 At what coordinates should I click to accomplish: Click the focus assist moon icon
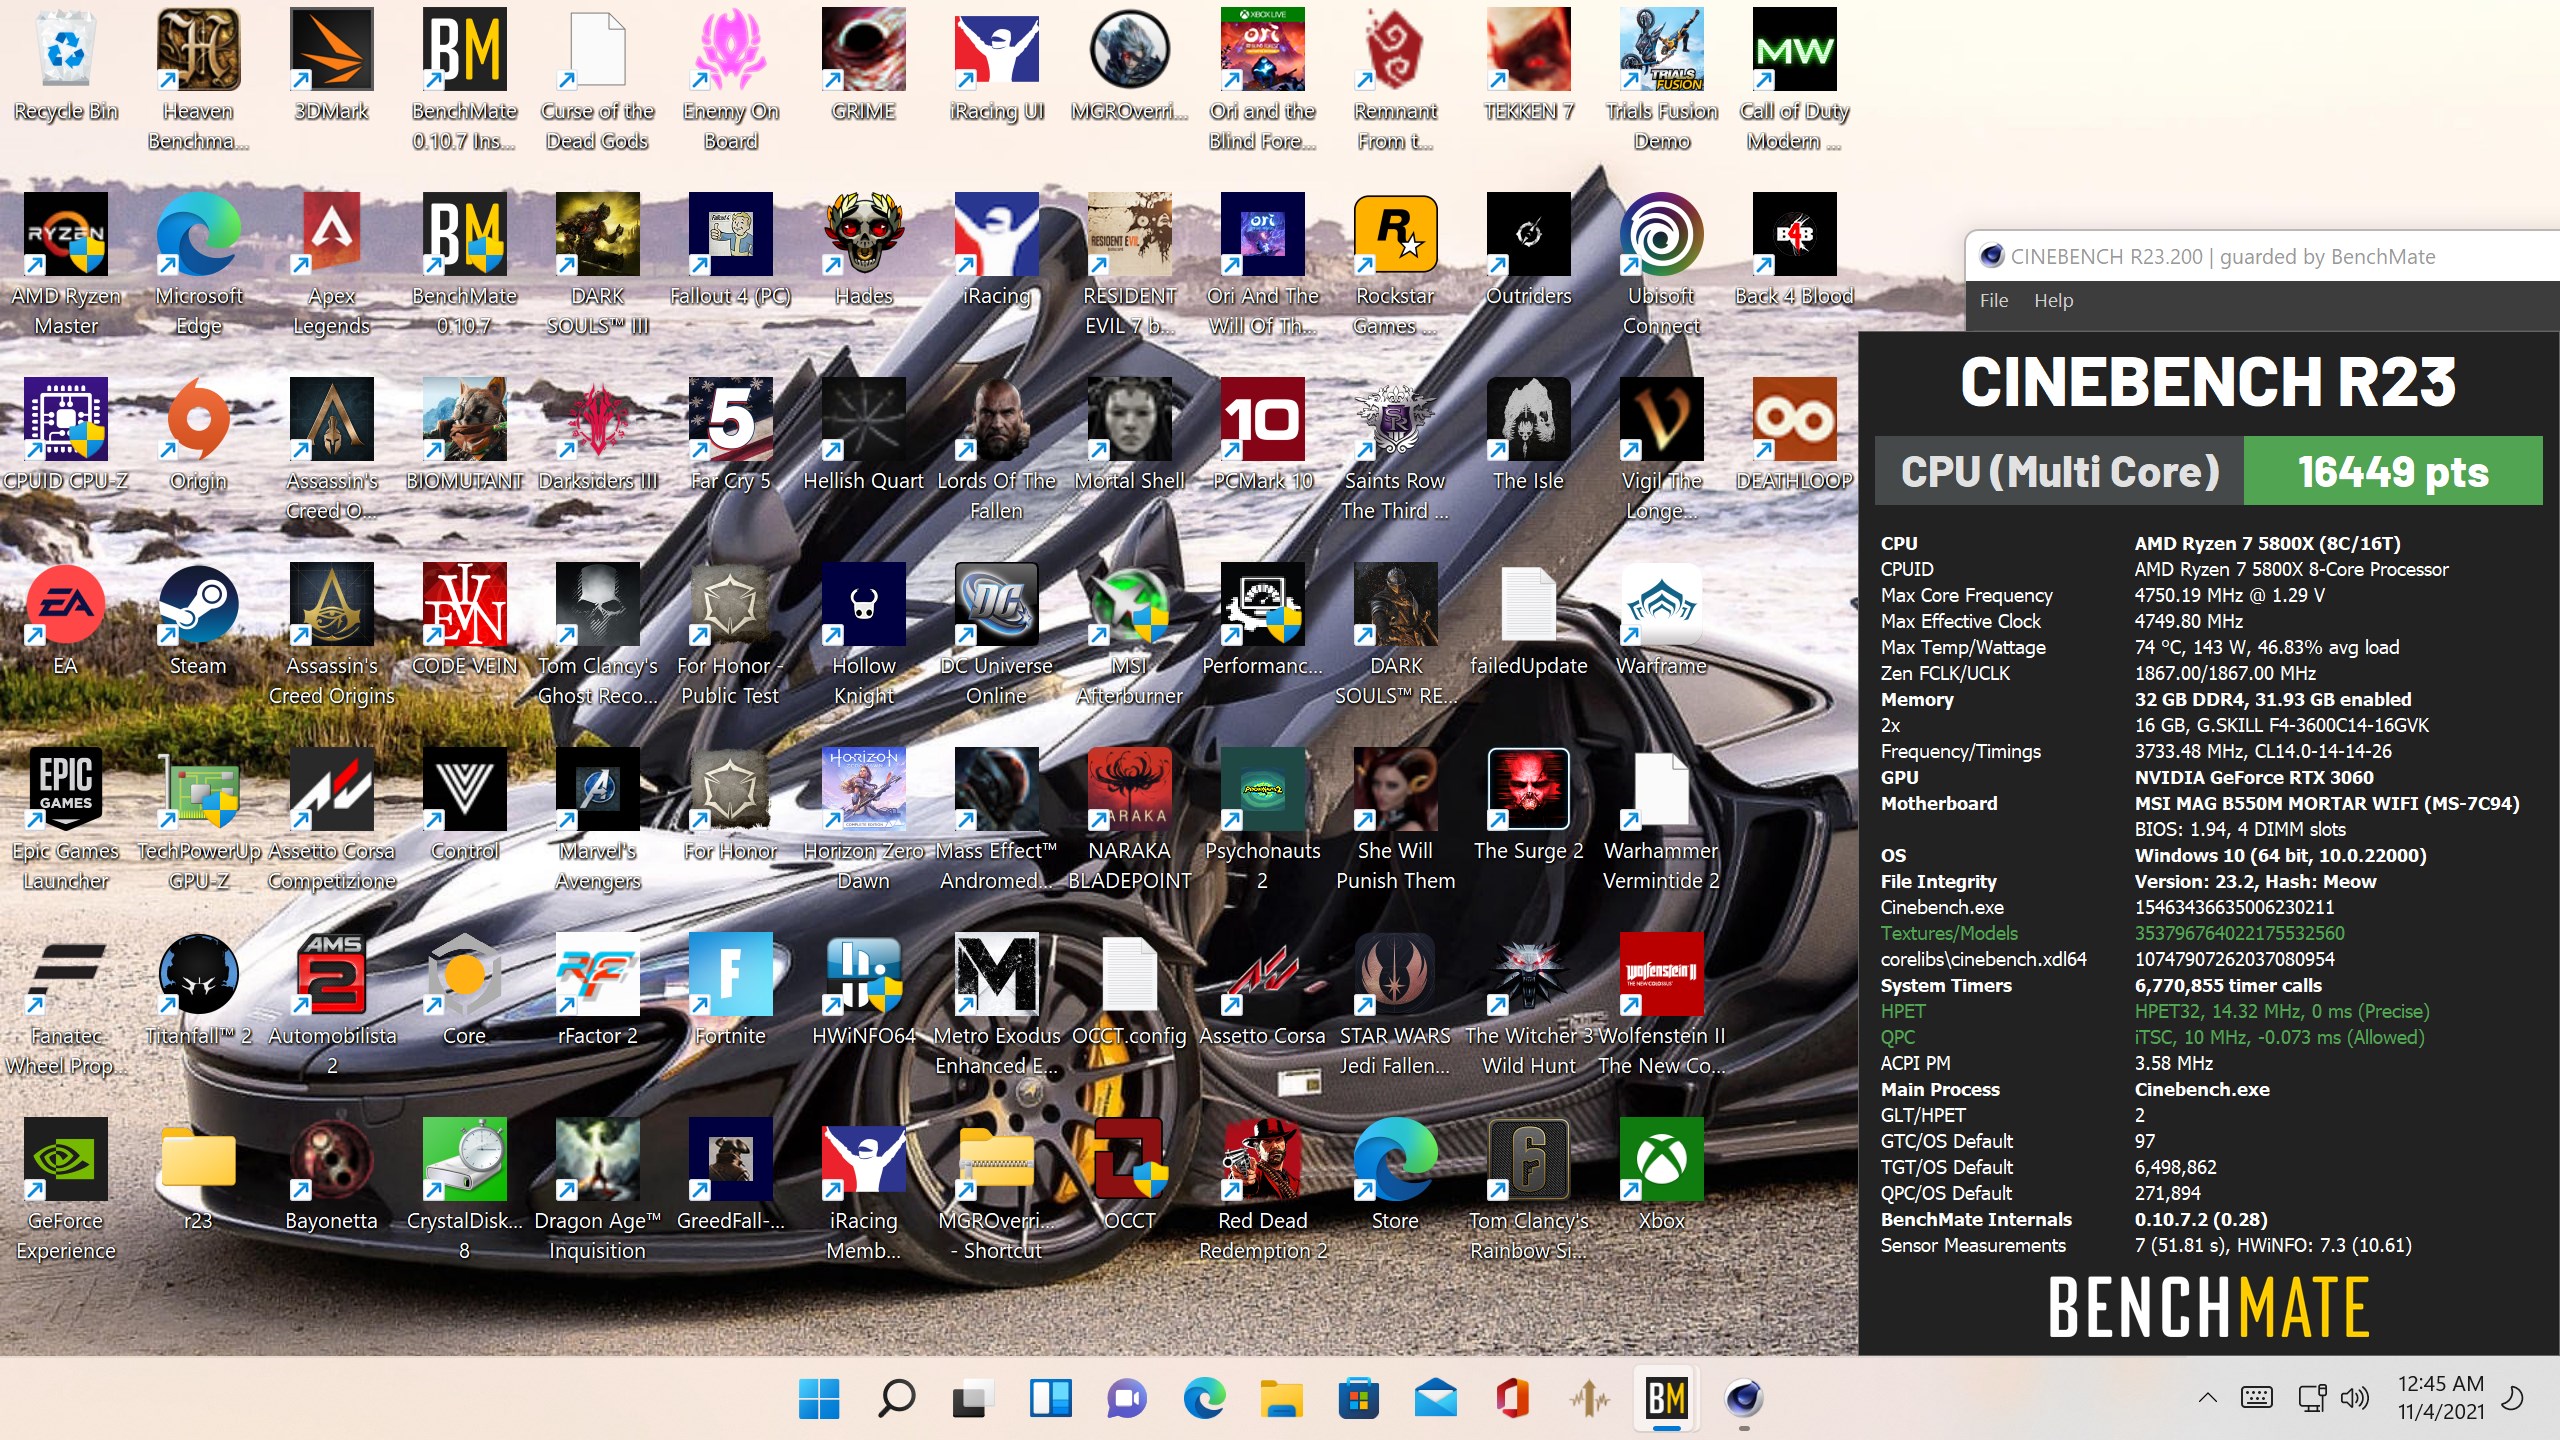pyautogui.click(x=2512, y=1397)
